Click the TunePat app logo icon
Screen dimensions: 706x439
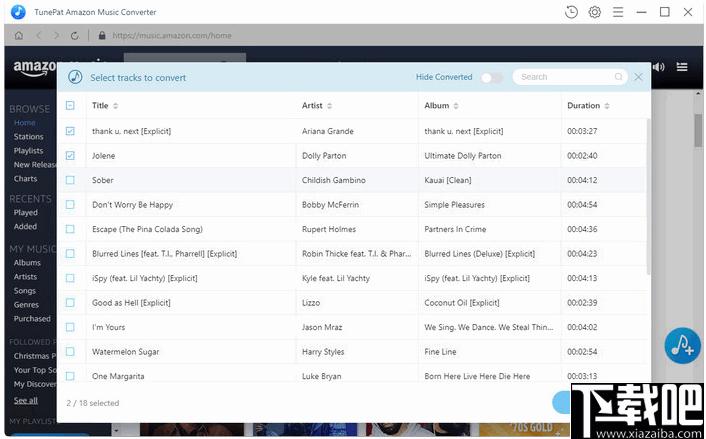pos(18,12)
